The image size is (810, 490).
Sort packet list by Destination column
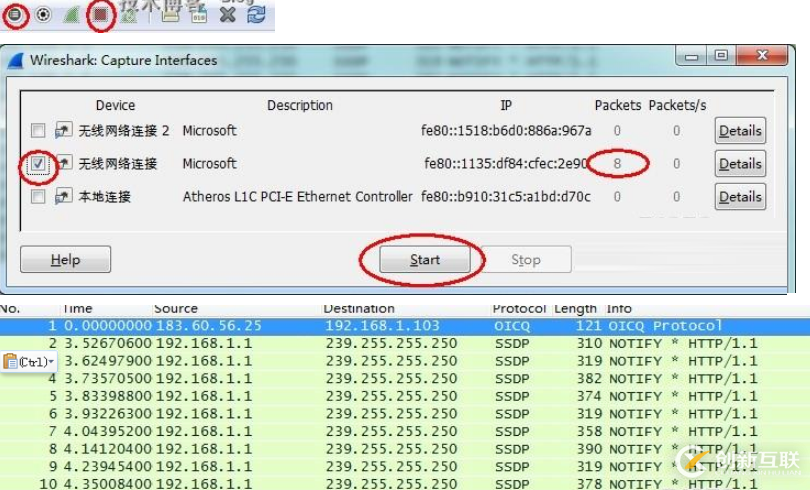point(359,309)
